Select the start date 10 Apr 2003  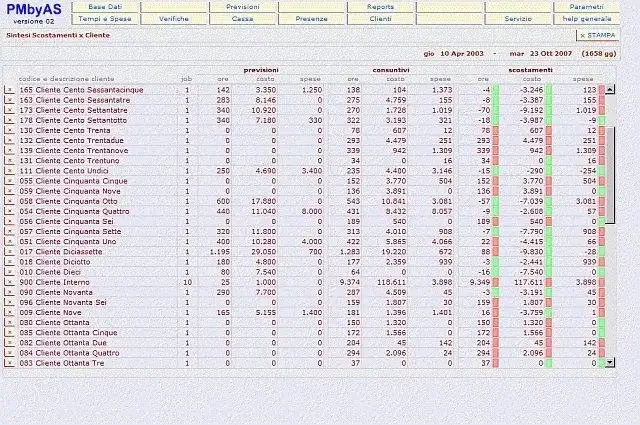pyautogui.click(x=462, y=54)
